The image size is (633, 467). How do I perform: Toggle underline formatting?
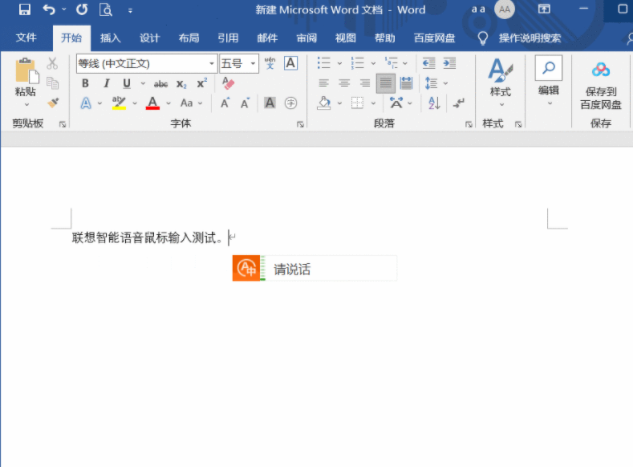127,83
